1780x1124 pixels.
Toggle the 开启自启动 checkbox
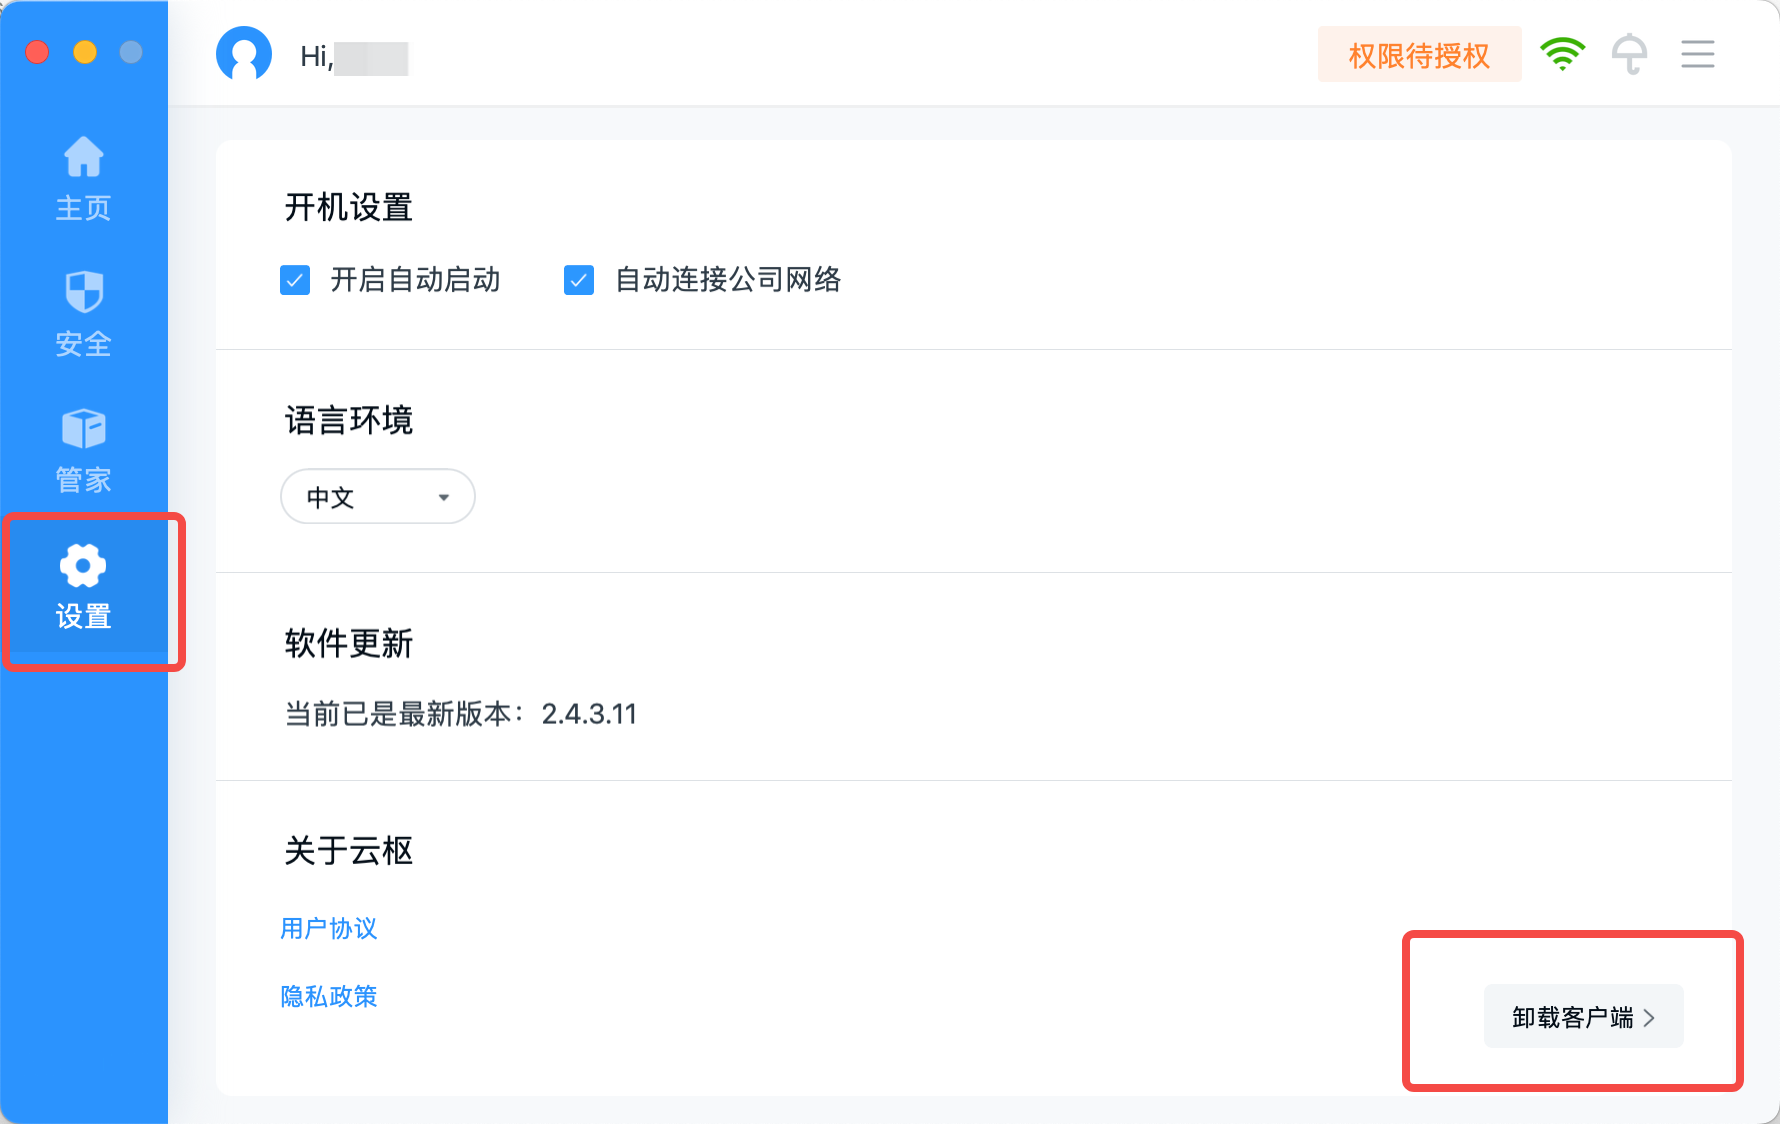(295, 280)
